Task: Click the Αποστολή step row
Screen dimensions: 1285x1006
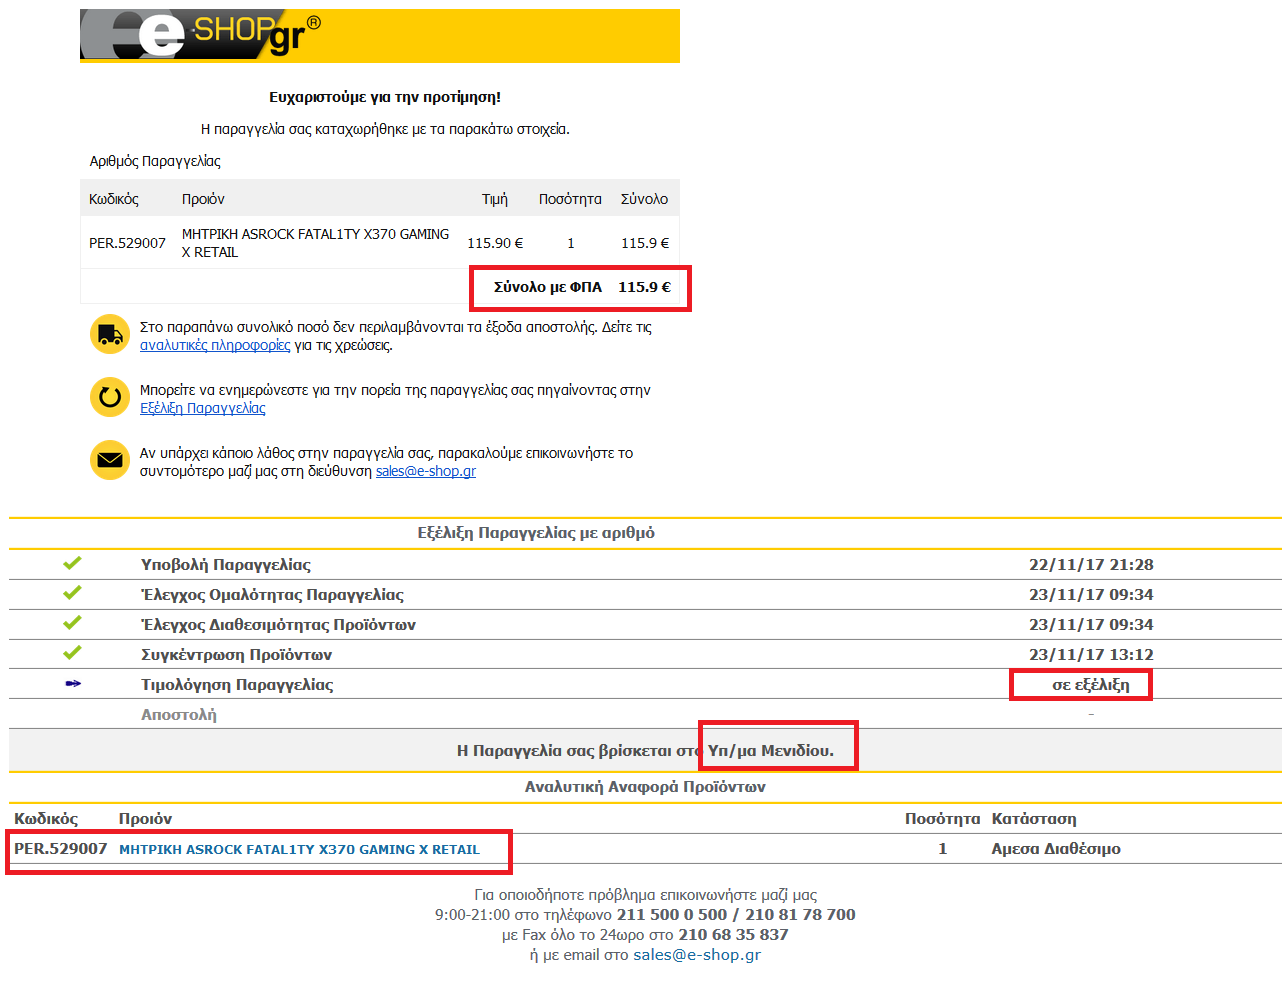Action: tap(179, 715)
